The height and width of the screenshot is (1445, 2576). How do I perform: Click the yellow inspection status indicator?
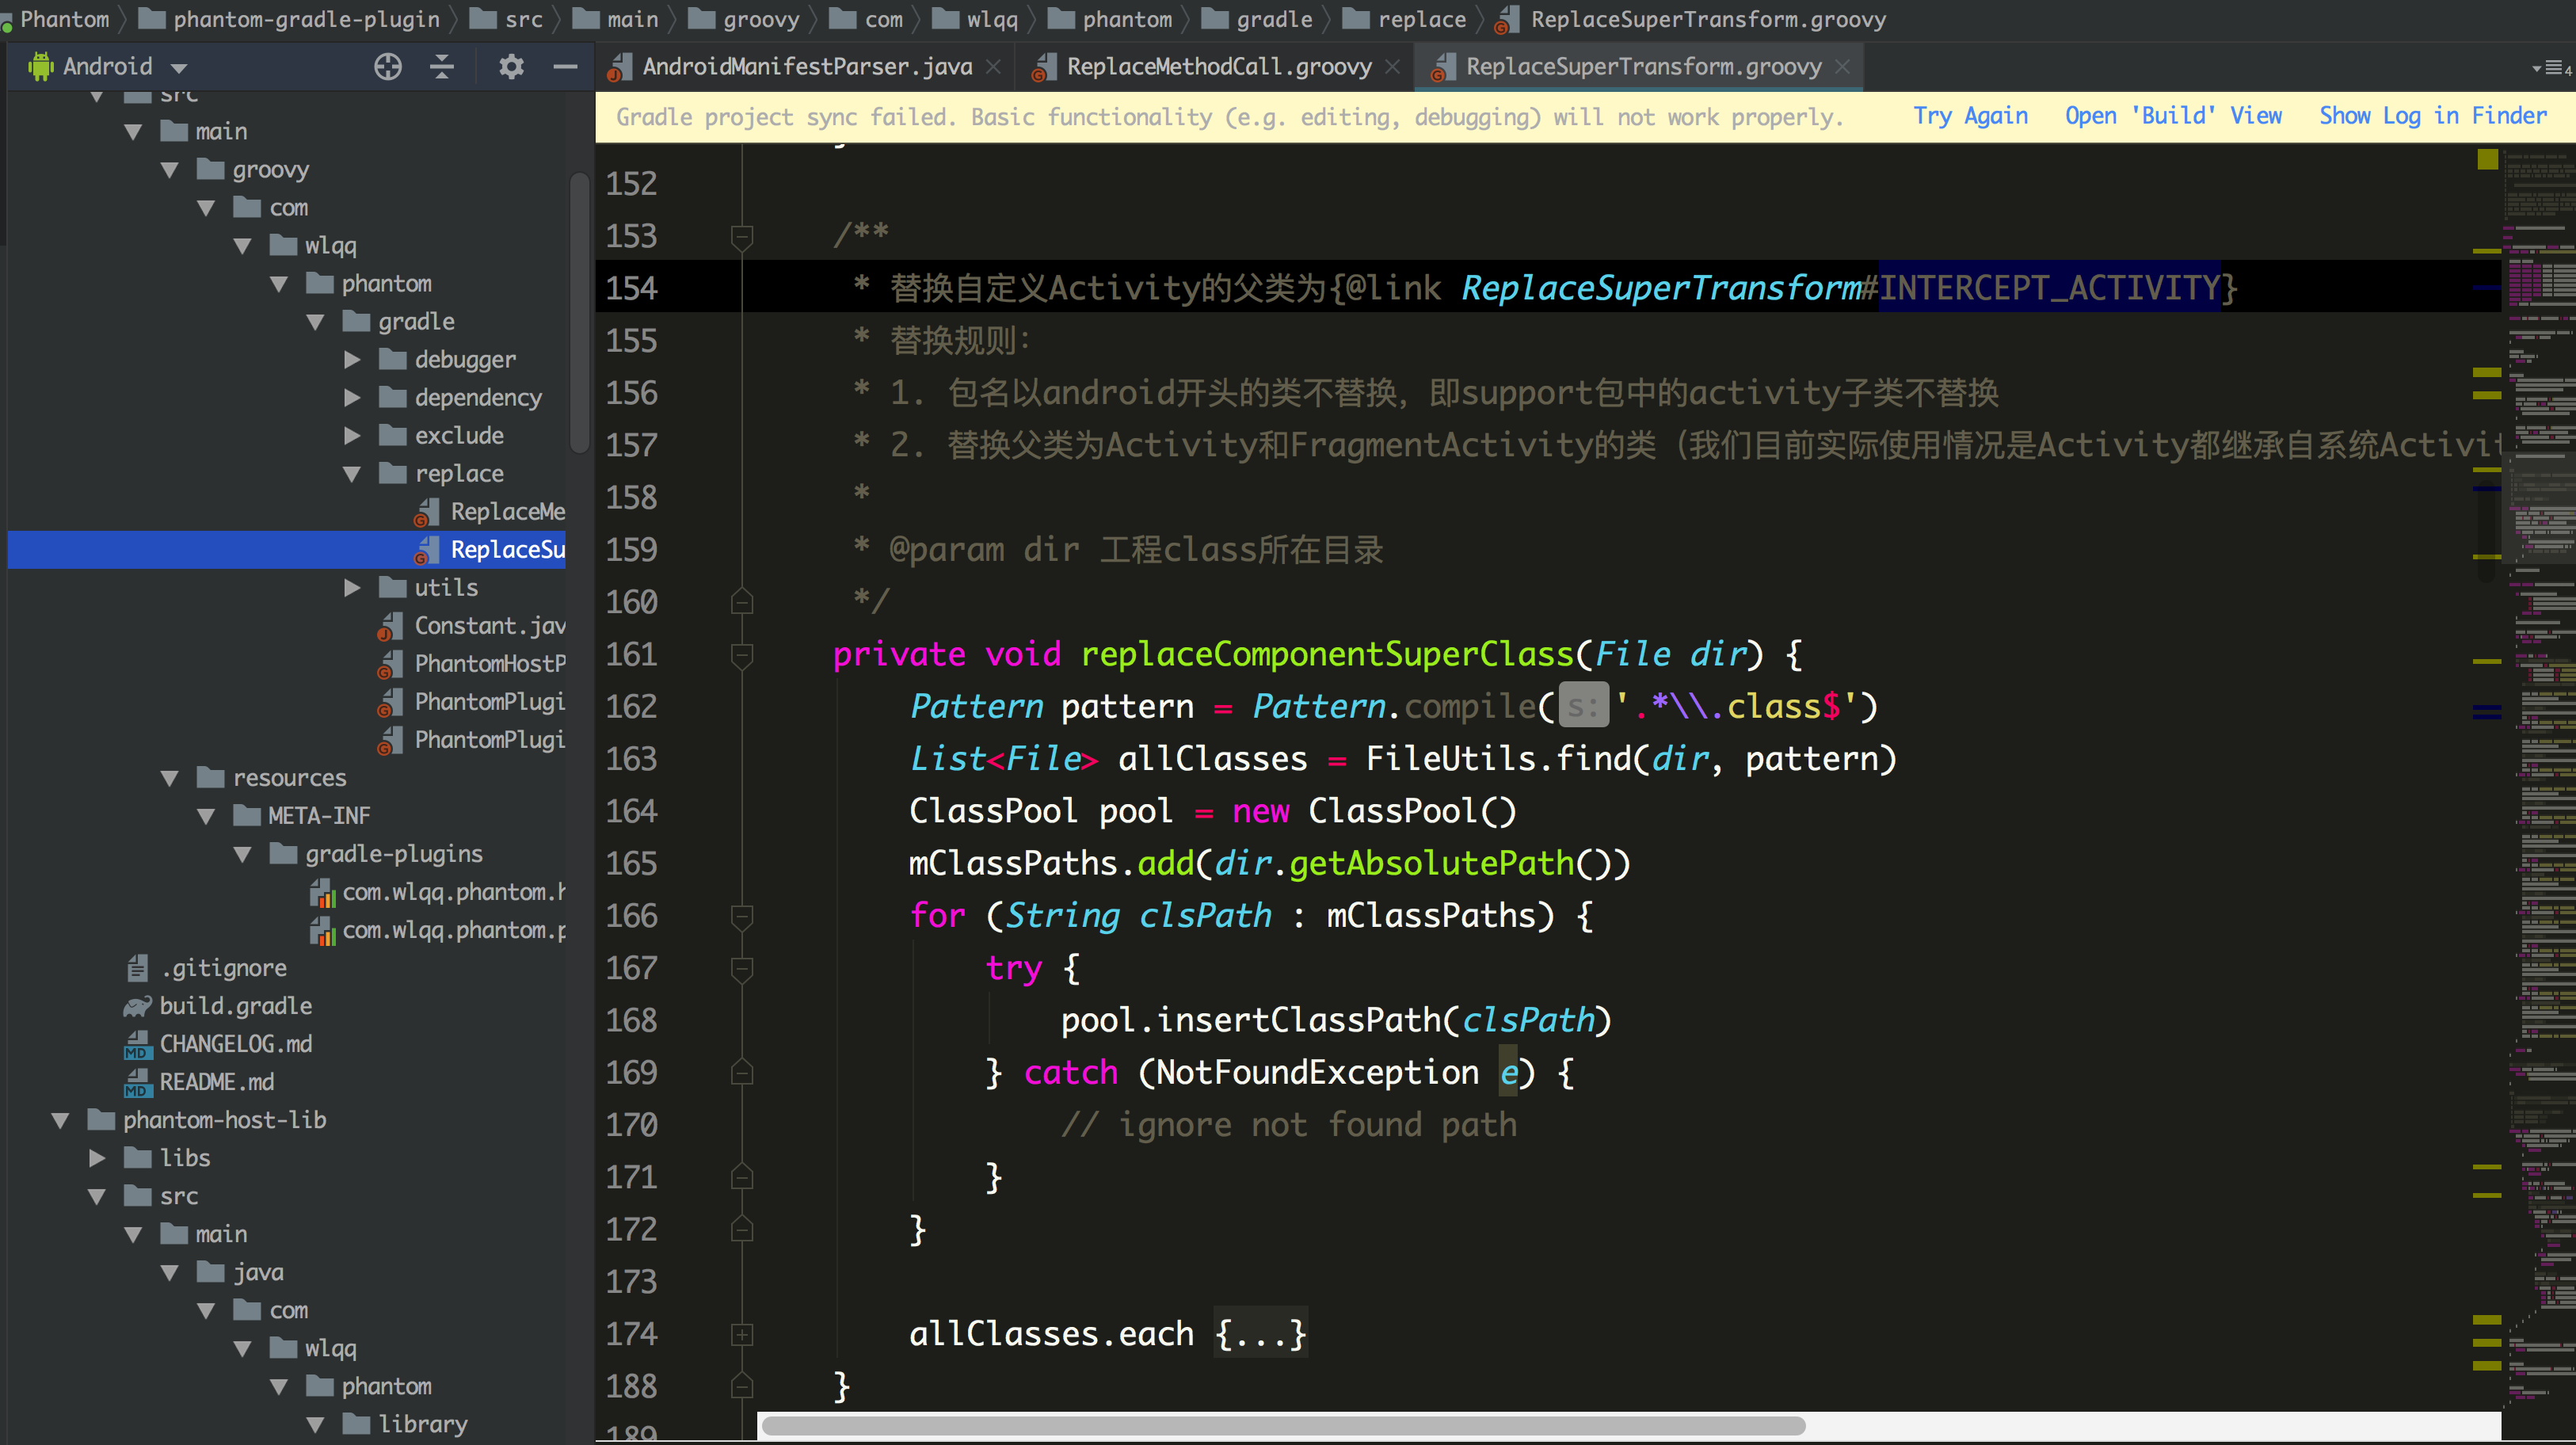point(2487,159)
